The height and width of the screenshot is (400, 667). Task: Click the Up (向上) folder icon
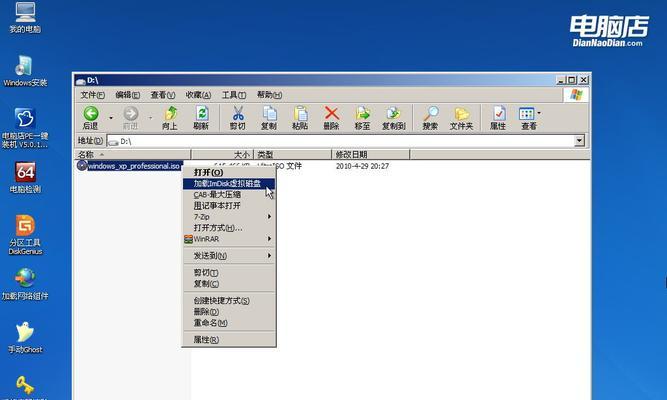pos(170,114)
